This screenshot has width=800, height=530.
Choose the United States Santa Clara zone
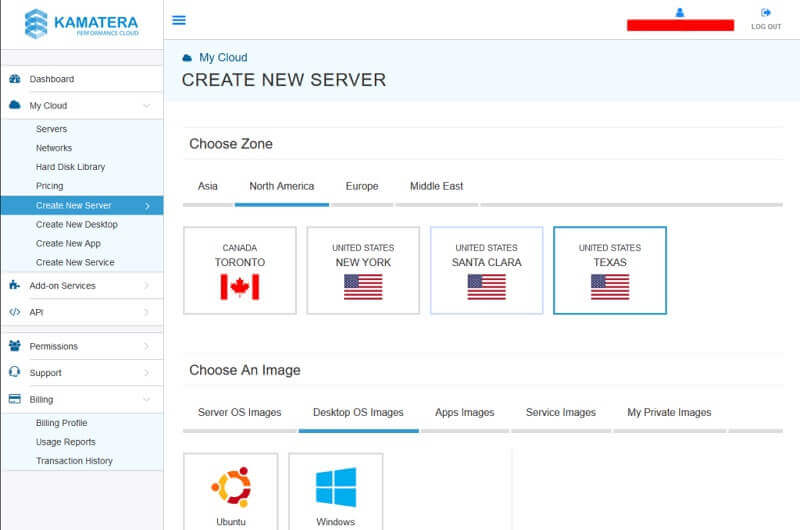tap(486, 270)
